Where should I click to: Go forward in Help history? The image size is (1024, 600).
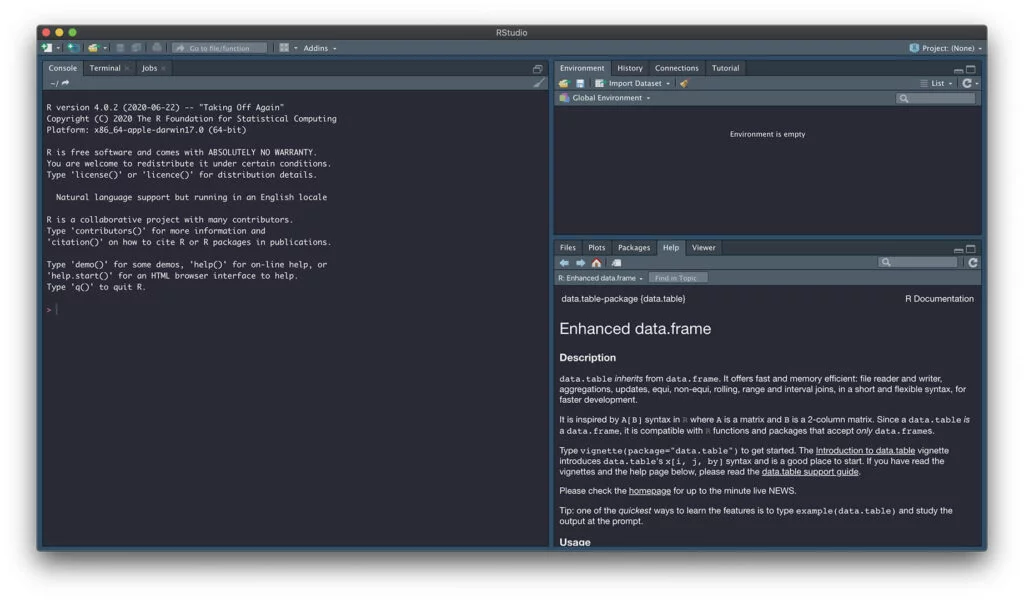tap(581, 263)
